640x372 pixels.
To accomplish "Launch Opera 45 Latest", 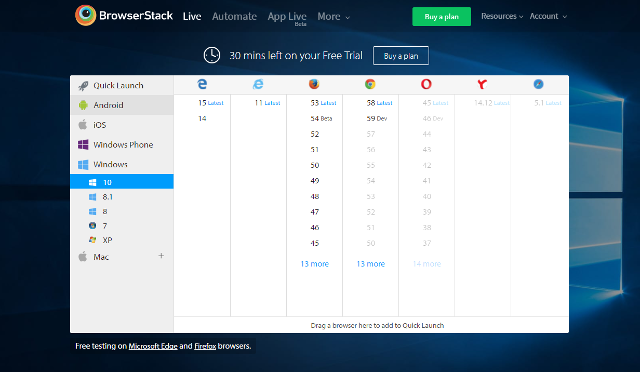I will [x=436, y=103].
